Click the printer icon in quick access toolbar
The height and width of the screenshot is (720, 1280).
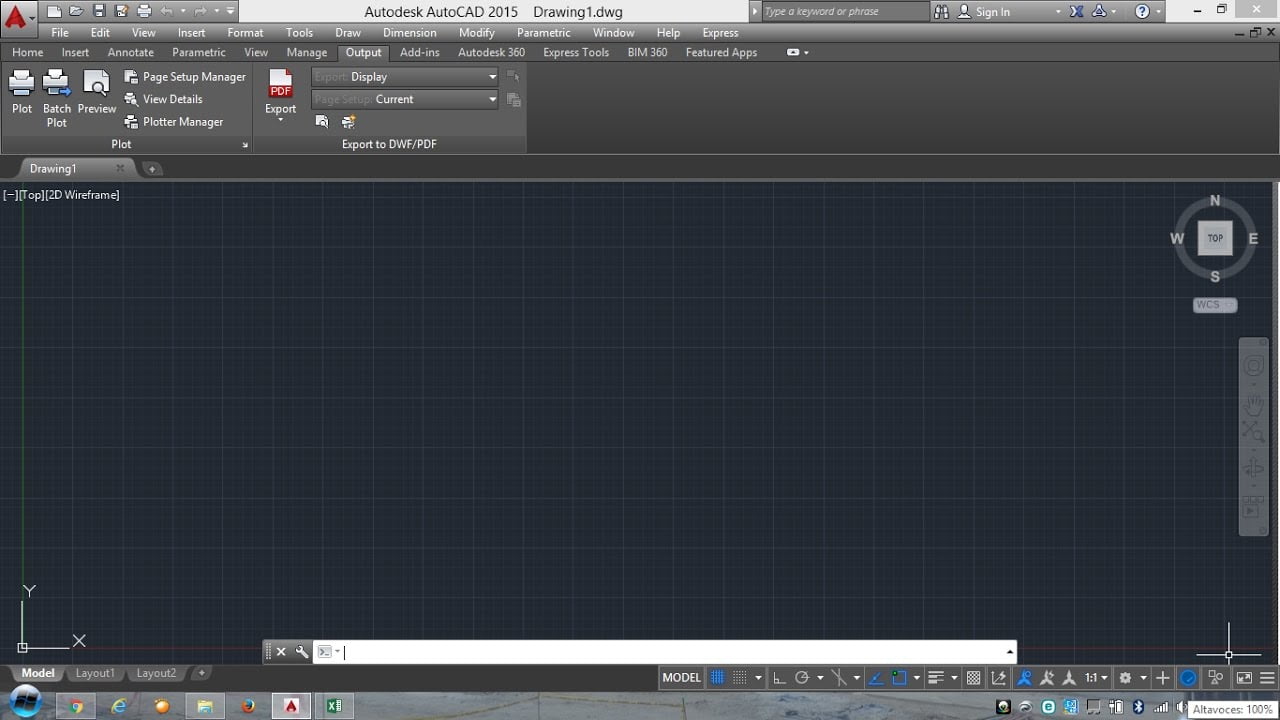[143, 11]
